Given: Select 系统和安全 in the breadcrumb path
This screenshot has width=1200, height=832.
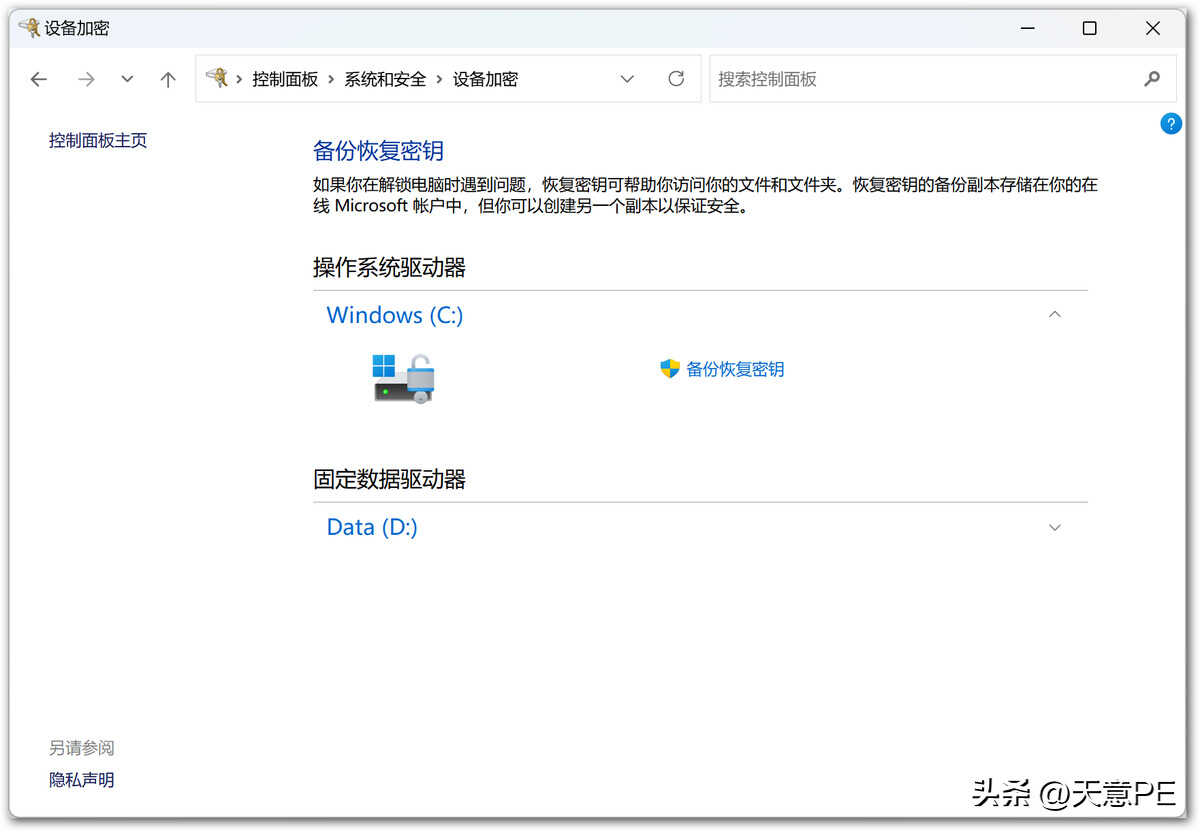Looking at the screenshot, I should [385, 79].
